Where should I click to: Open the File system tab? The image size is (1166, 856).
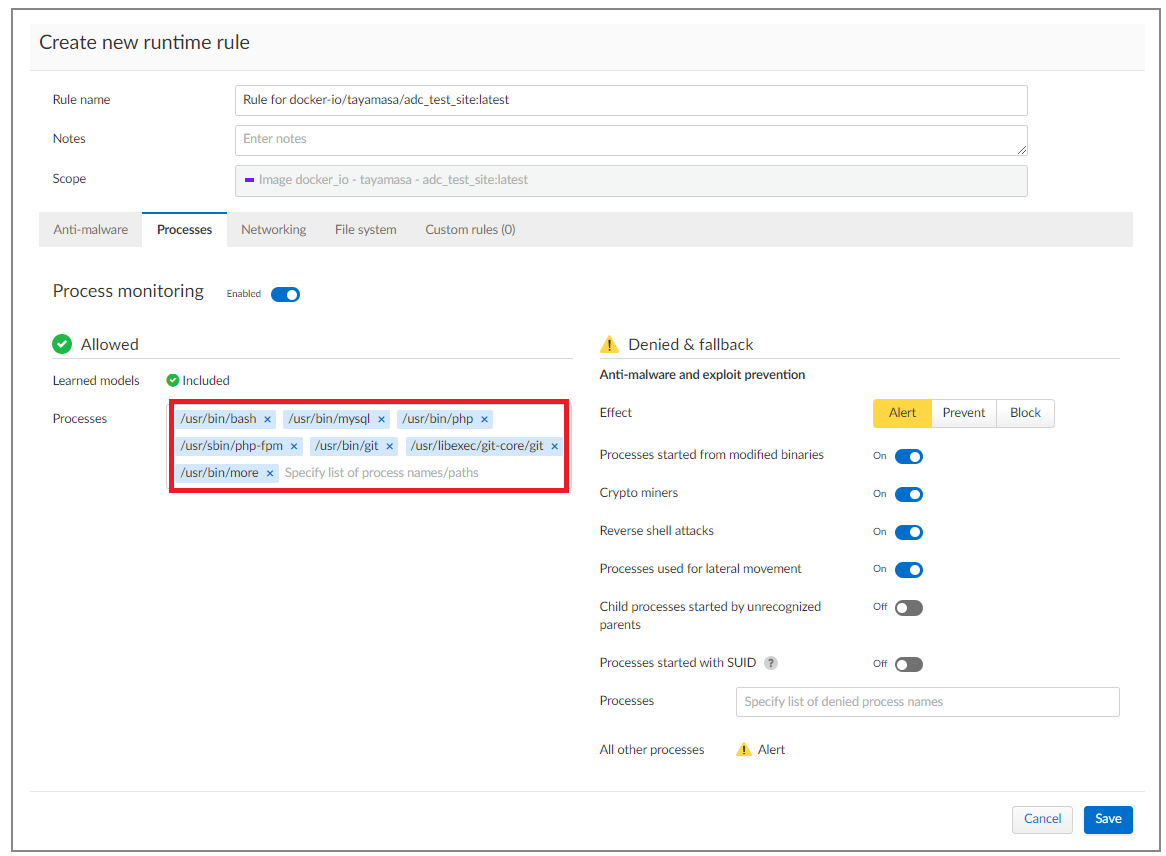click(x=365, y=229)
